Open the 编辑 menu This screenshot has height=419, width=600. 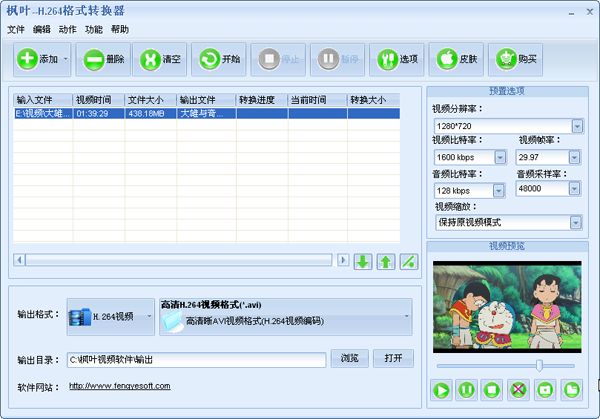[x=42, y=29]
